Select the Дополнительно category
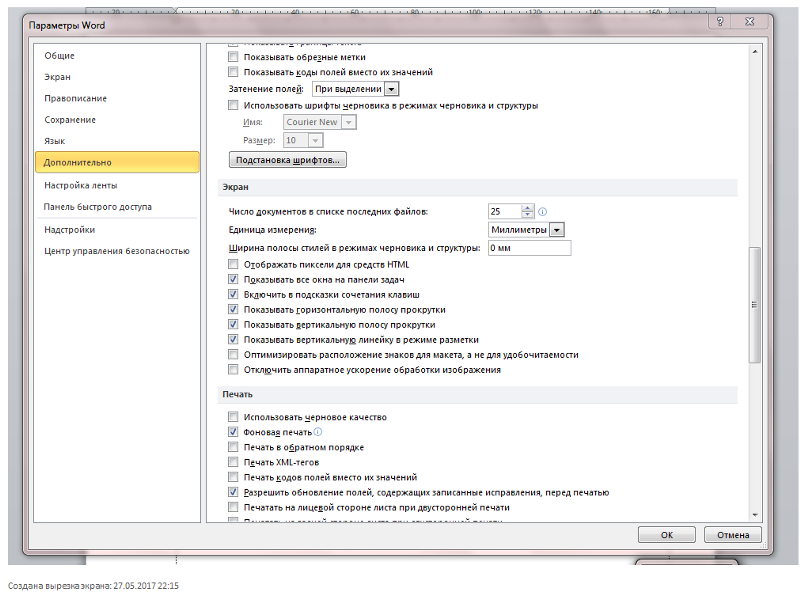The height and width of the screenshot is (612, 800). 117,162
